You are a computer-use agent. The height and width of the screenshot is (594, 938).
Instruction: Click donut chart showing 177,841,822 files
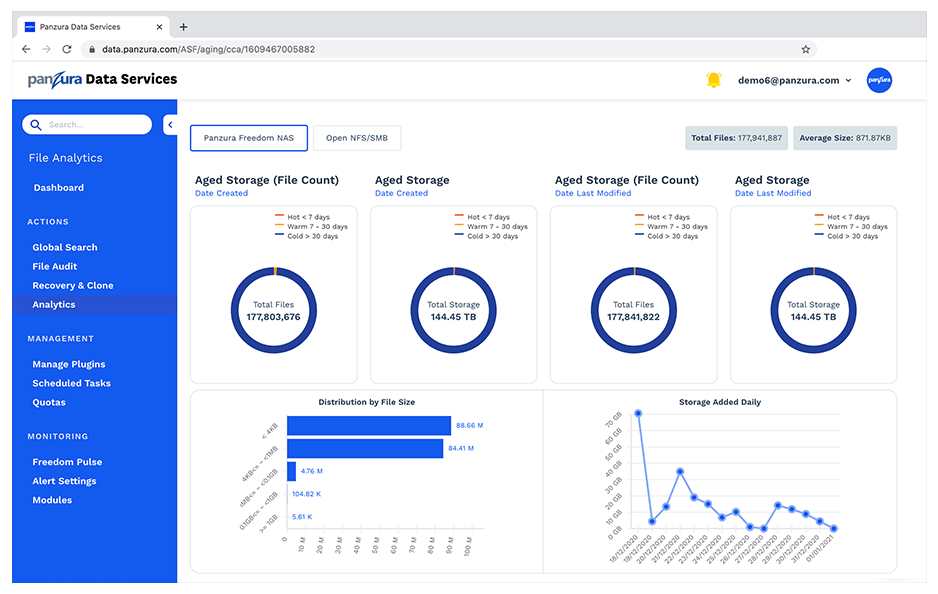(634, 310)
